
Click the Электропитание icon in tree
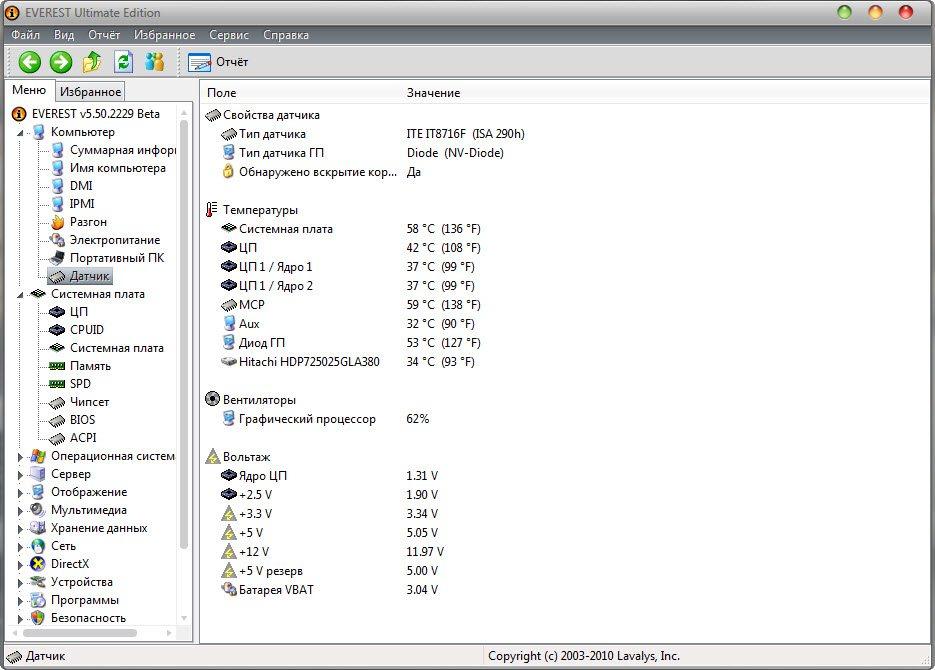click(x=57, y=240)
